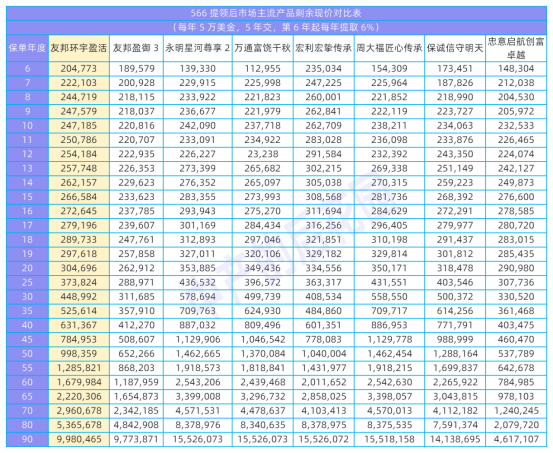This screenshot has height=453, width=553.
Task: Click the 友邦环宇盈活 column header
Action: (x=79, y=48)
